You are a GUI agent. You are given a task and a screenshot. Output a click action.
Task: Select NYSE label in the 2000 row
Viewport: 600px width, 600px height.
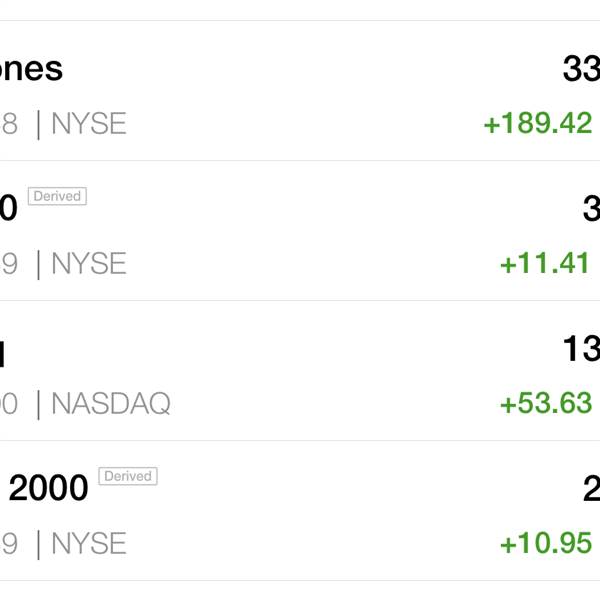tap(89, 543)
